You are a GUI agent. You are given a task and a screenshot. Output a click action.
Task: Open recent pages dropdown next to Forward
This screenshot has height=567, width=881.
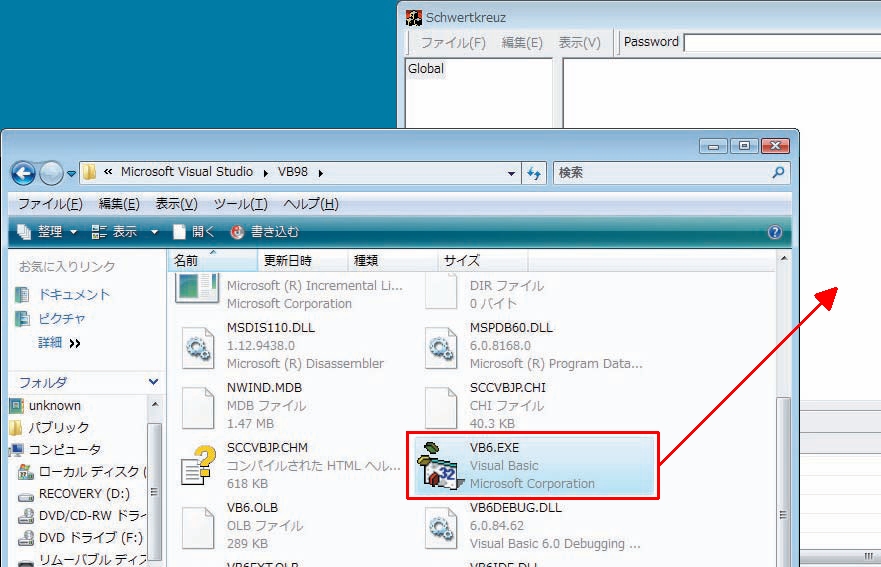coord(71,174)
